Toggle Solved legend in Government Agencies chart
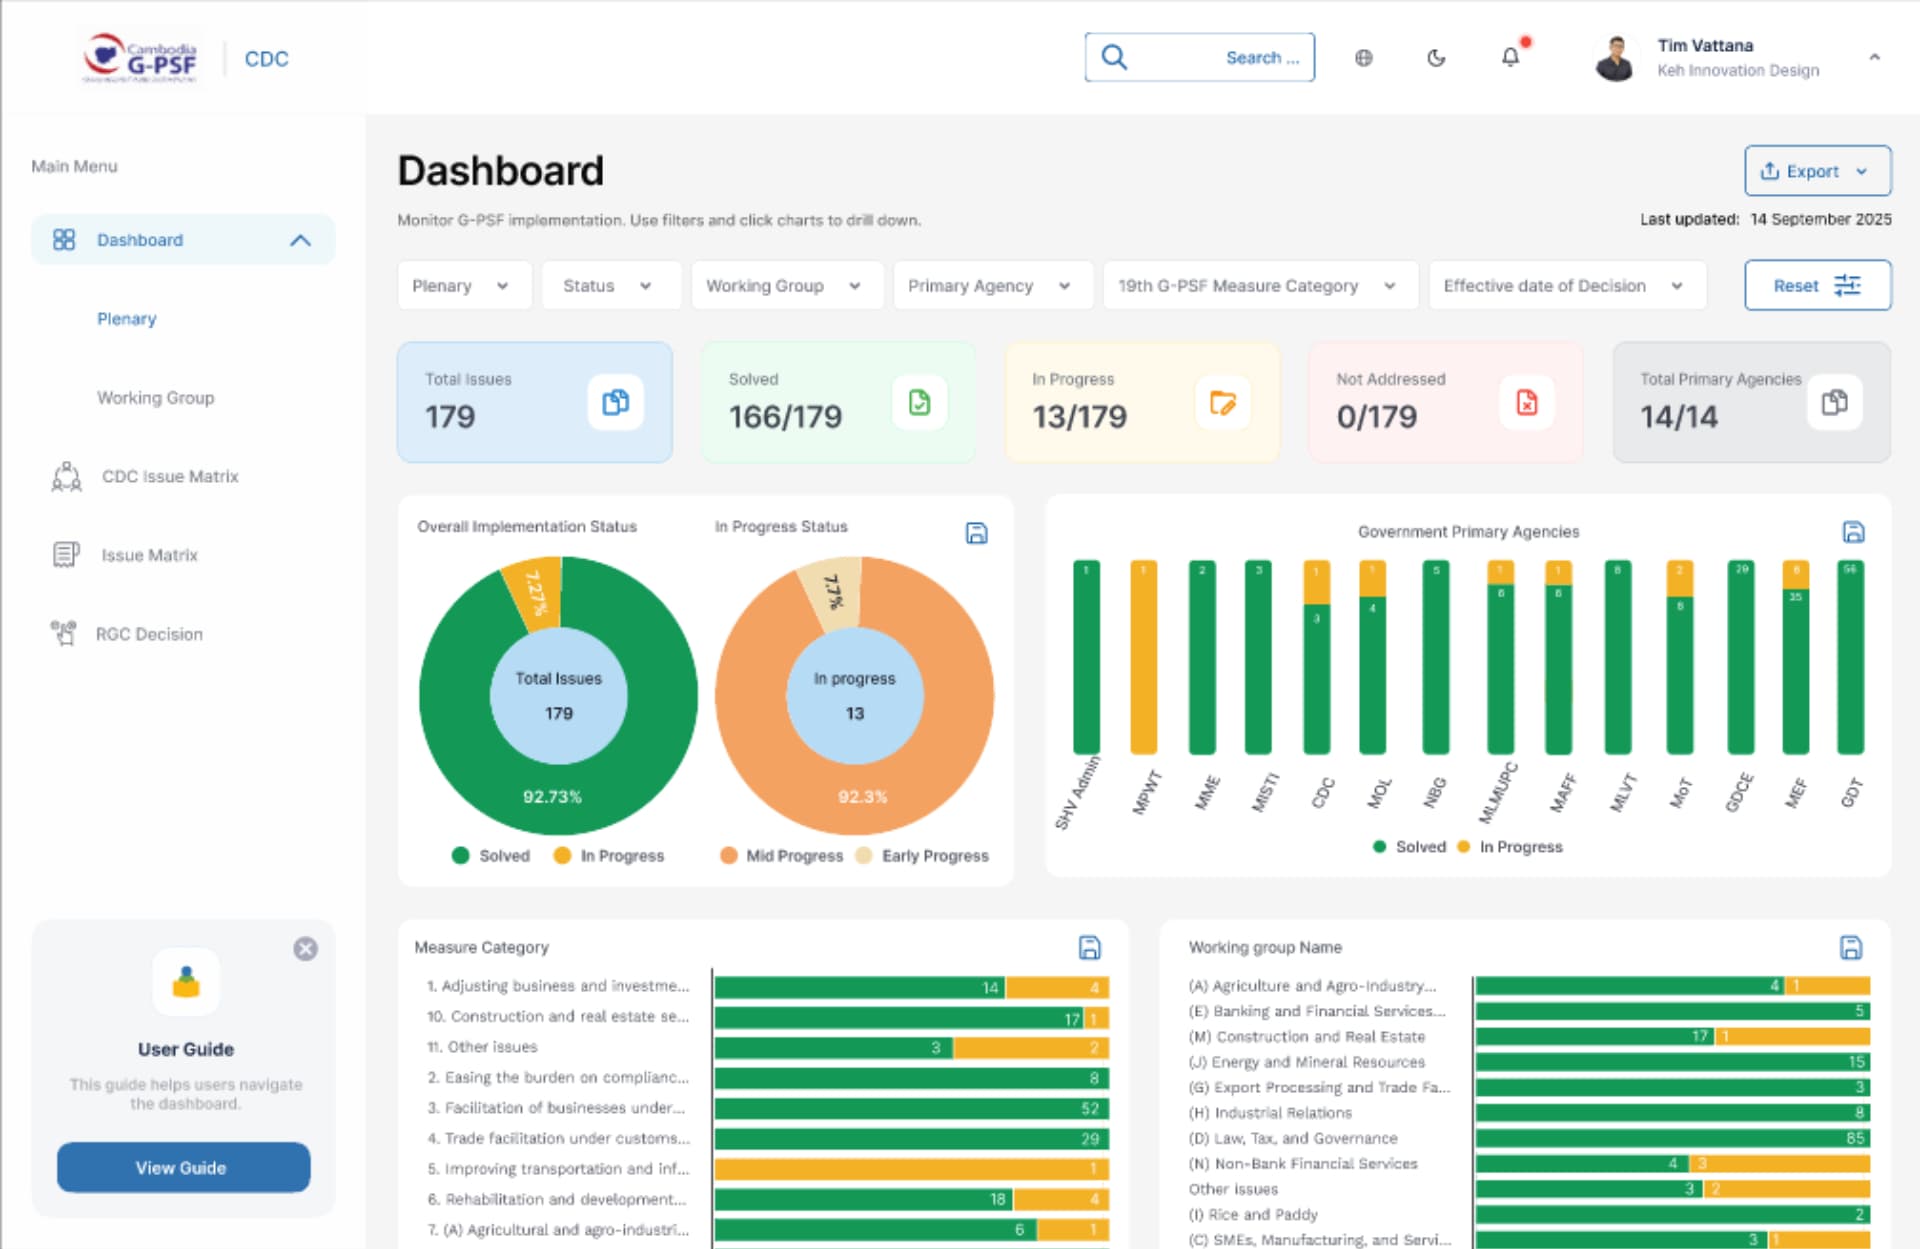1920x1249 pixels. pyautogui.click(x=1410, y=847)
